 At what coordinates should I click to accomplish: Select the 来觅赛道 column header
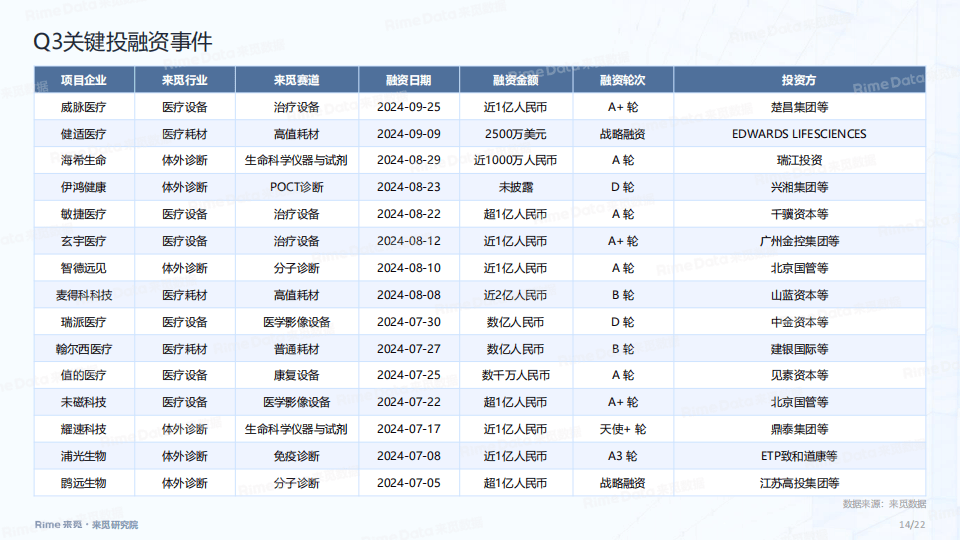click(x=297, y=80)
